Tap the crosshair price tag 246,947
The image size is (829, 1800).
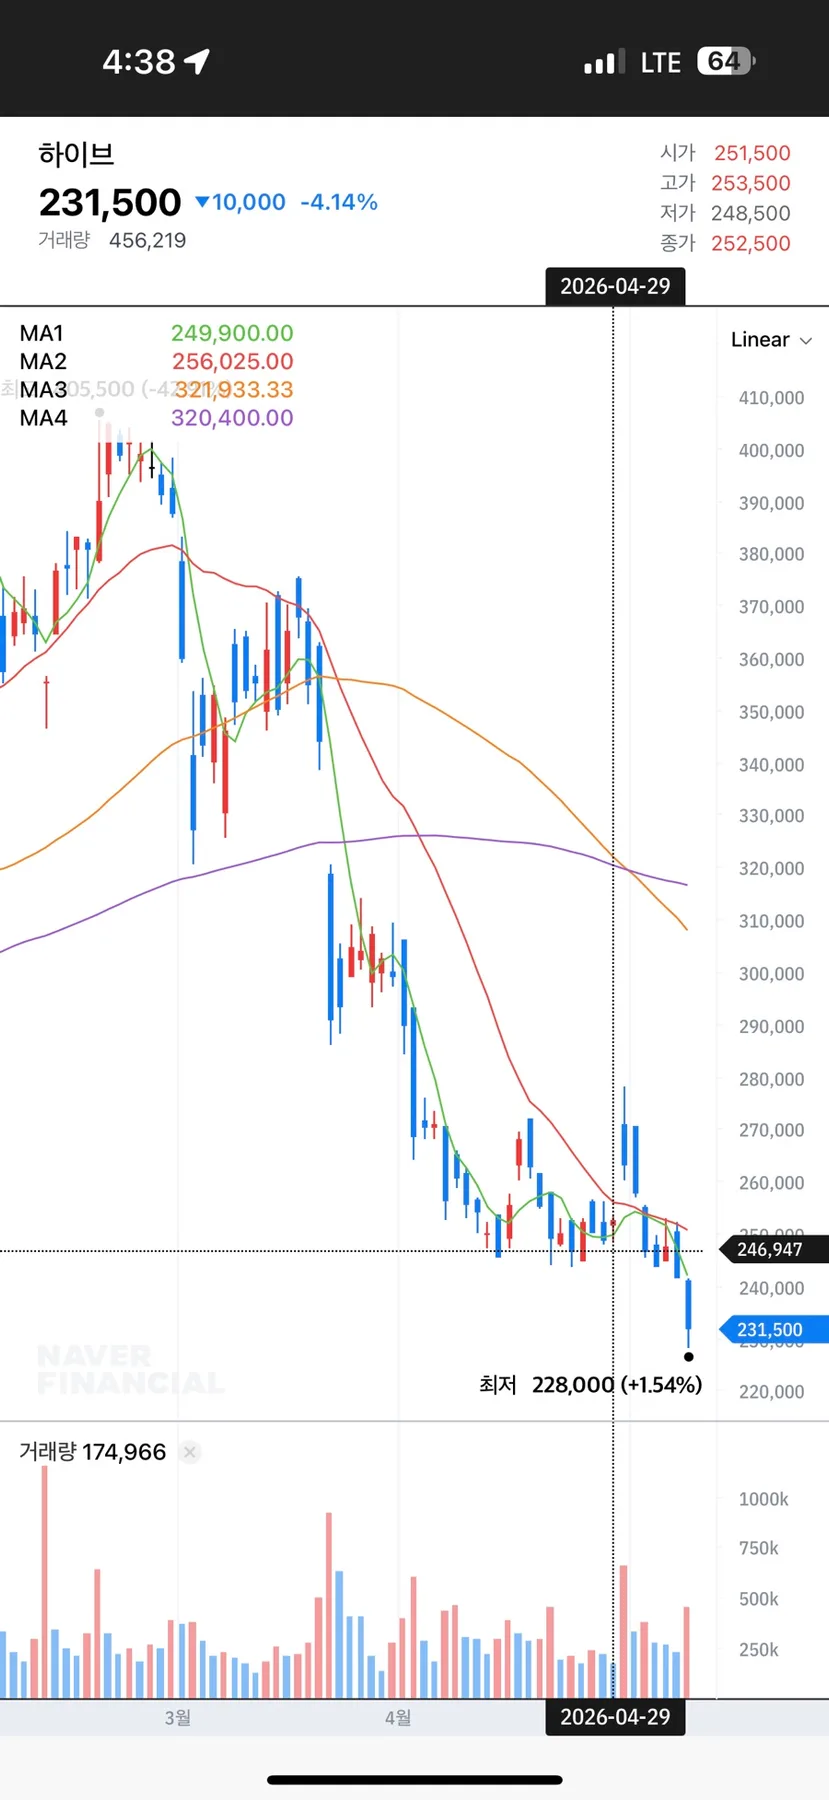774,1249
